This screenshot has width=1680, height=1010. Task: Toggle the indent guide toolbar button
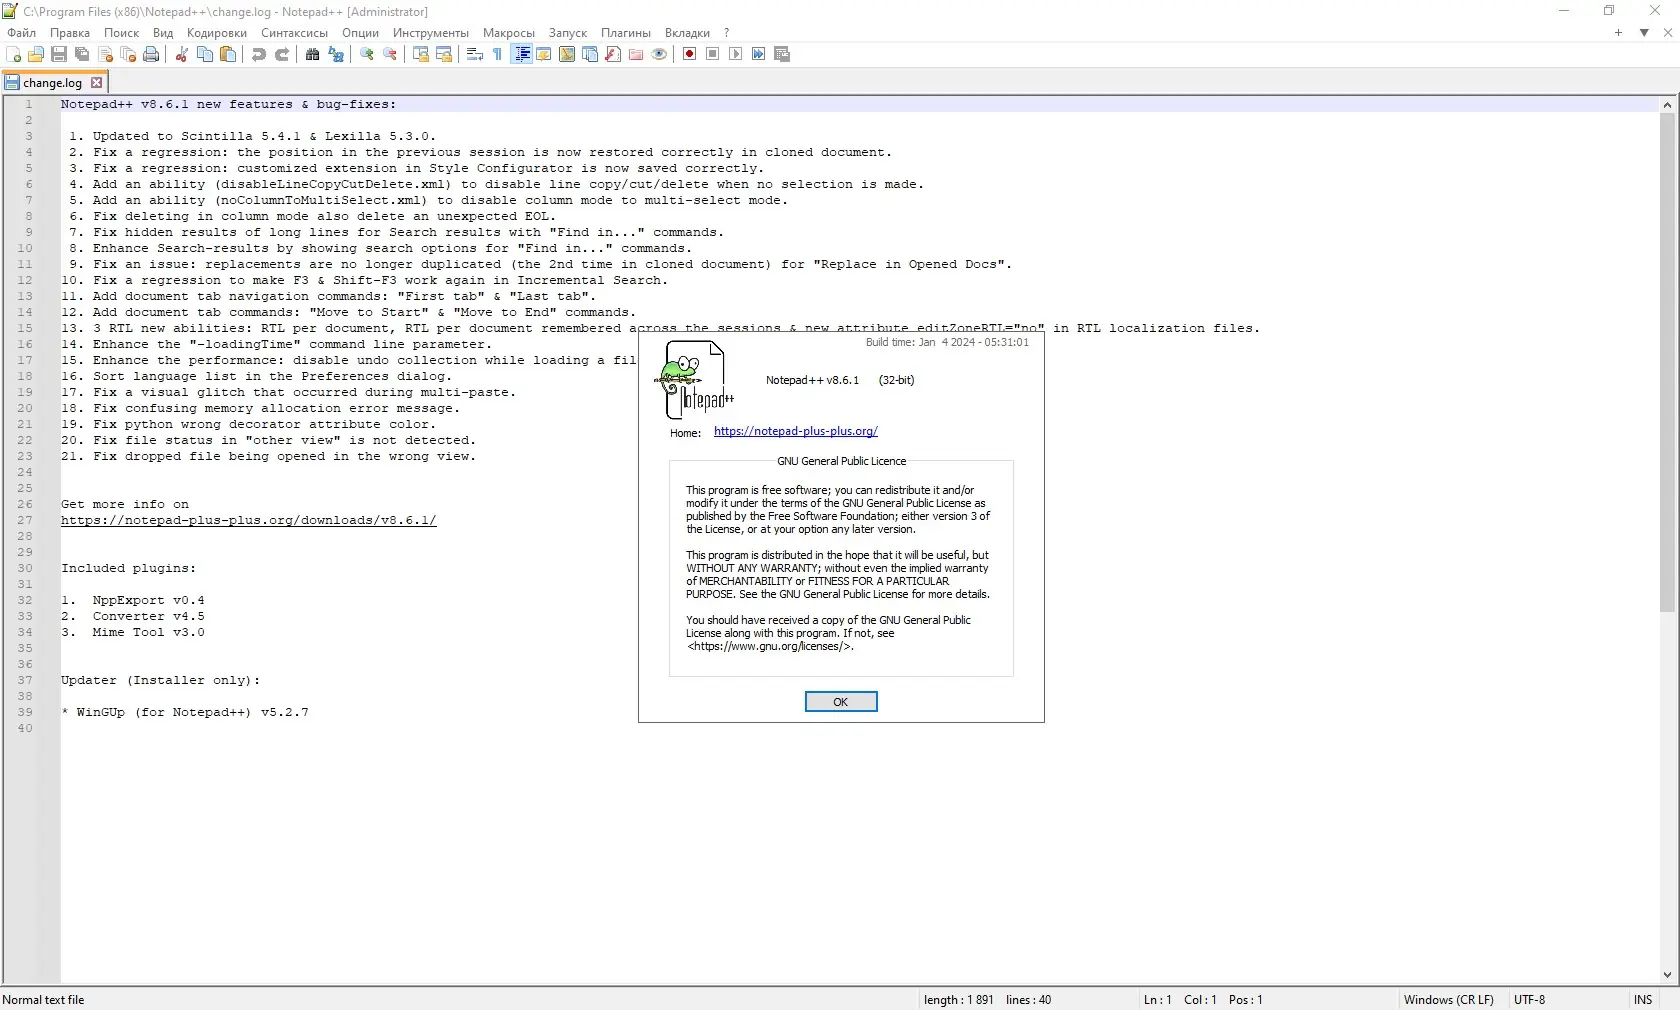coord(521,55)
